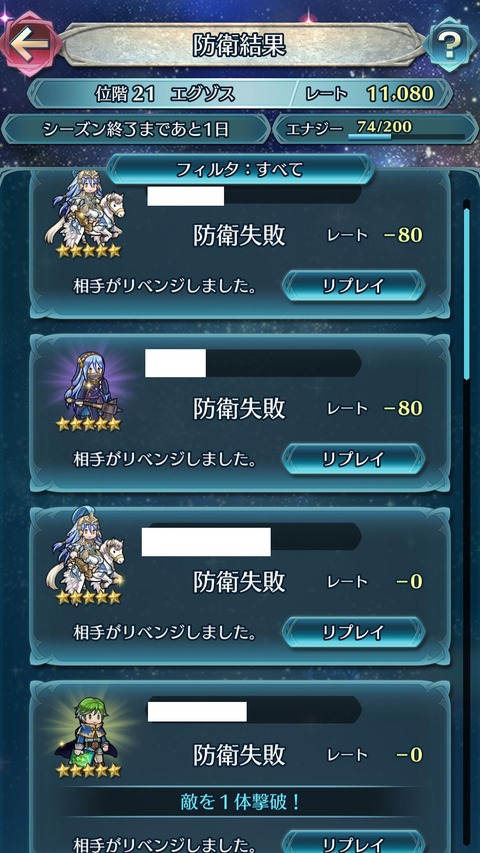Tap the シーズン終了まであと1日 season banner
The image size is (480, 853).
[136, 130]
